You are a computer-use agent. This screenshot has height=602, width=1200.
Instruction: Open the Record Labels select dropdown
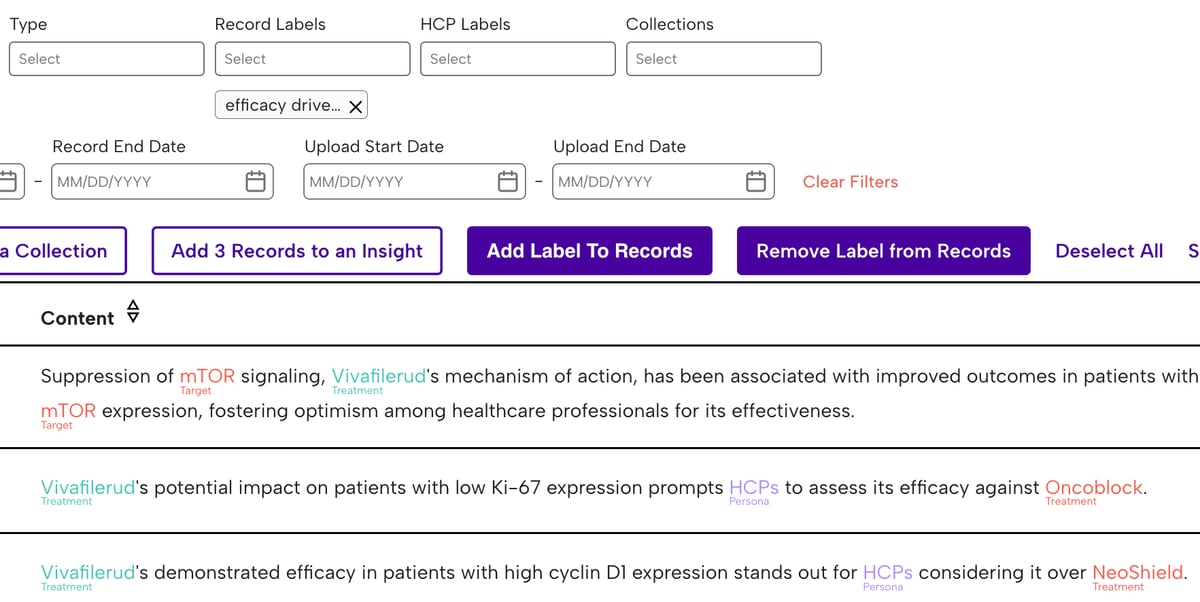click(x=312, y=59)
